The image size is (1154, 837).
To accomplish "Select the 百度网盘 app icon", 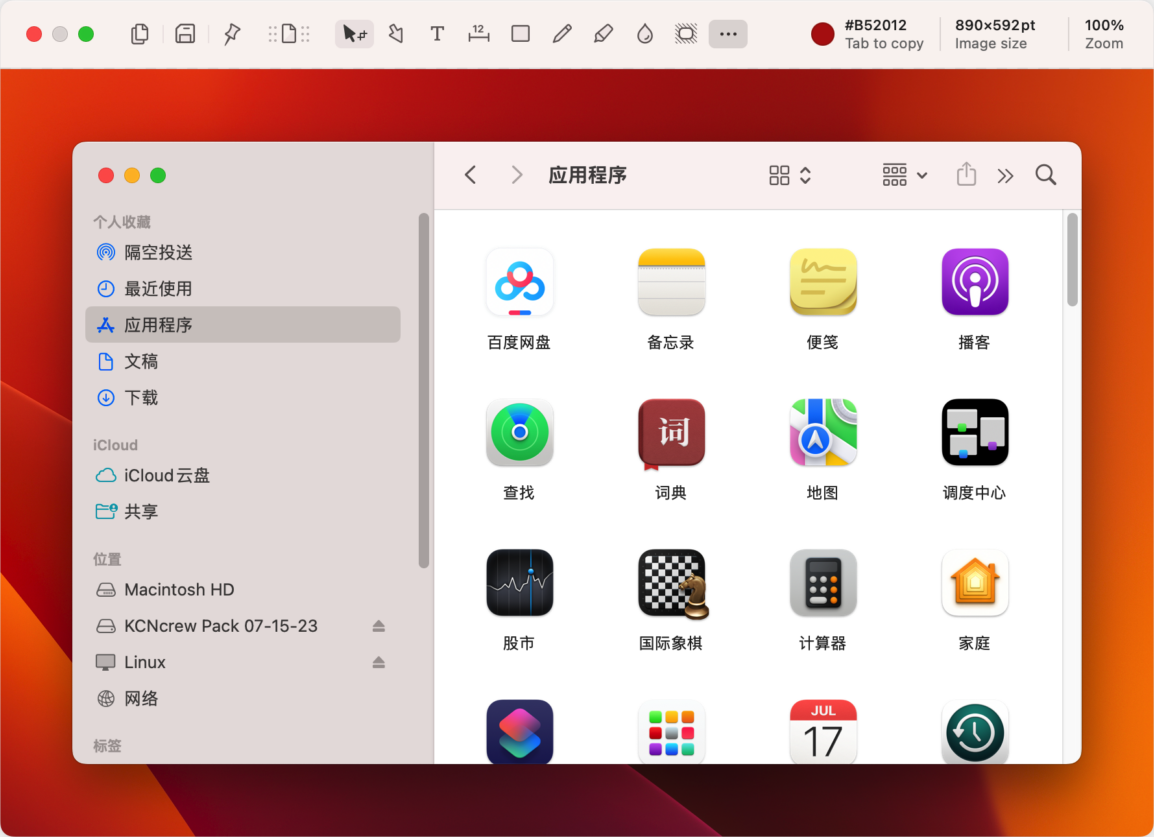I will 520,283.
